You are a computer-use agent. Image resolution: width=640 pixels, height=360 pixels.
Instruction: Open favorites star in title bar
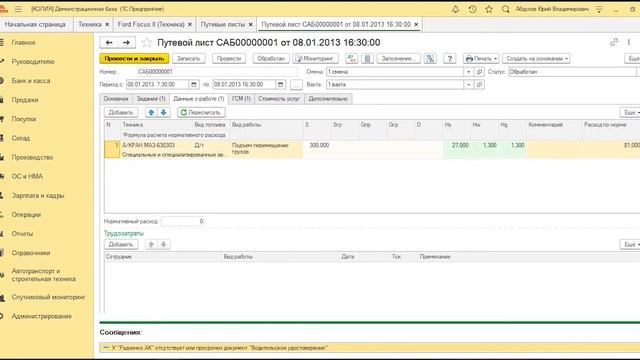[x=489, y=9]
